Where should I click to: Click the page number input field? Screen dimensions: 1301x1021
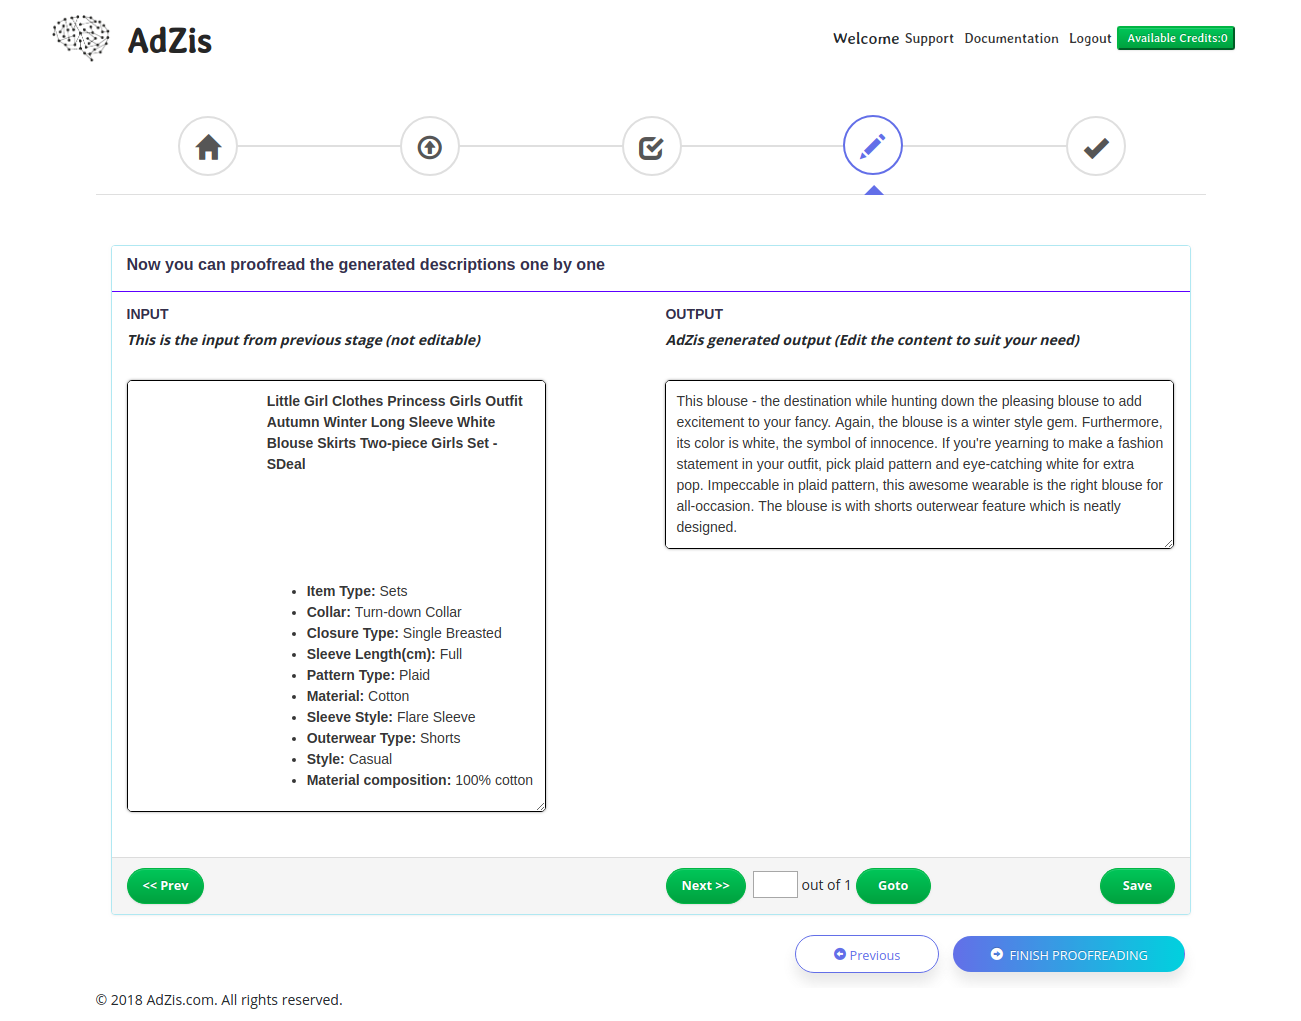tap(775, 885)
